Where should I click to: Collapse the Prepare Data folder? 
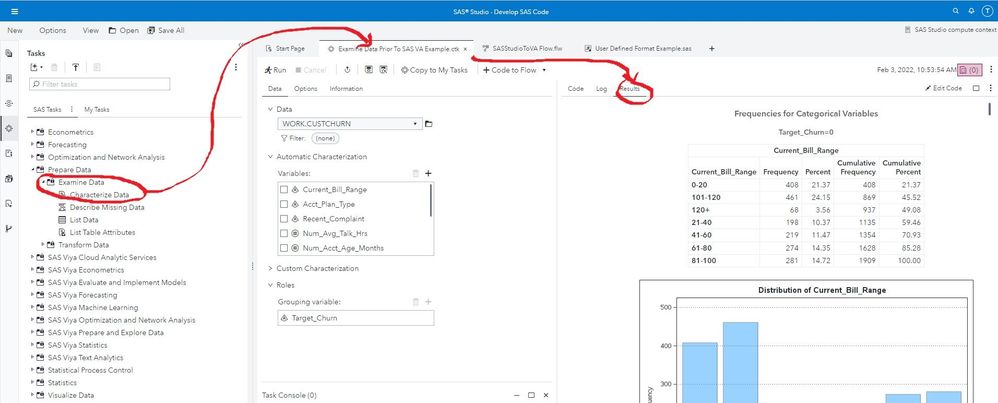(x=32, y=170)
